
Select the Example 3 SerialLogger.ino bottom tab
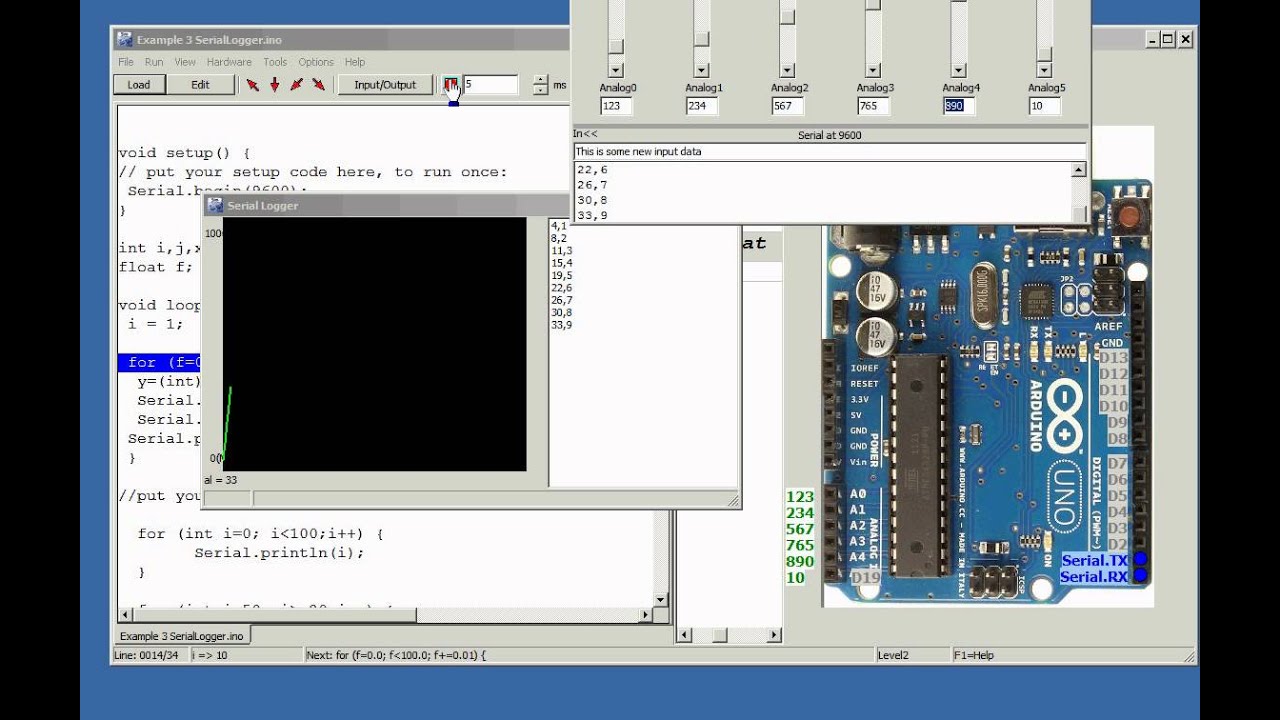(x=181, y=636)
